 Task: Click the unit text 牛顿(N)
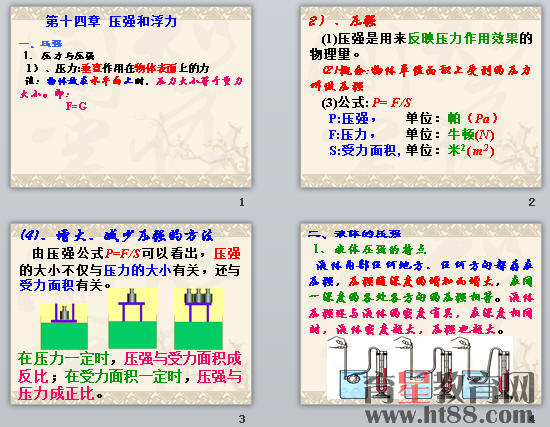point(471,134)
